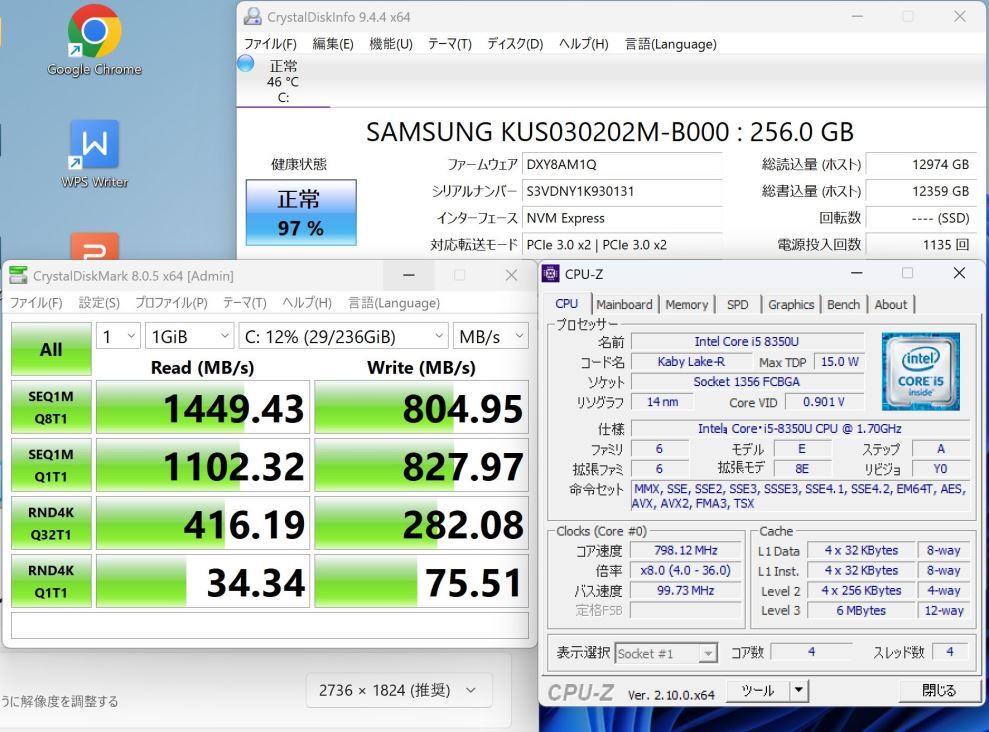This screenshot has height=732, width=989.
Task: Run the SEQ1M Q1T1 test
Action: [x=51, y=465]
